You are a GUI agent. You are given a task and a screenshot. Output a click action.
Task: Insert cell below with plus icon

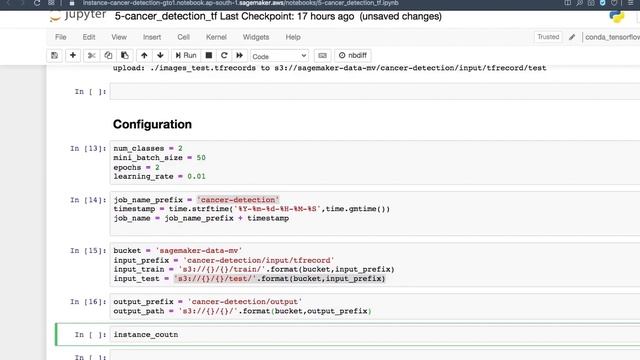[x=73, y=56]
